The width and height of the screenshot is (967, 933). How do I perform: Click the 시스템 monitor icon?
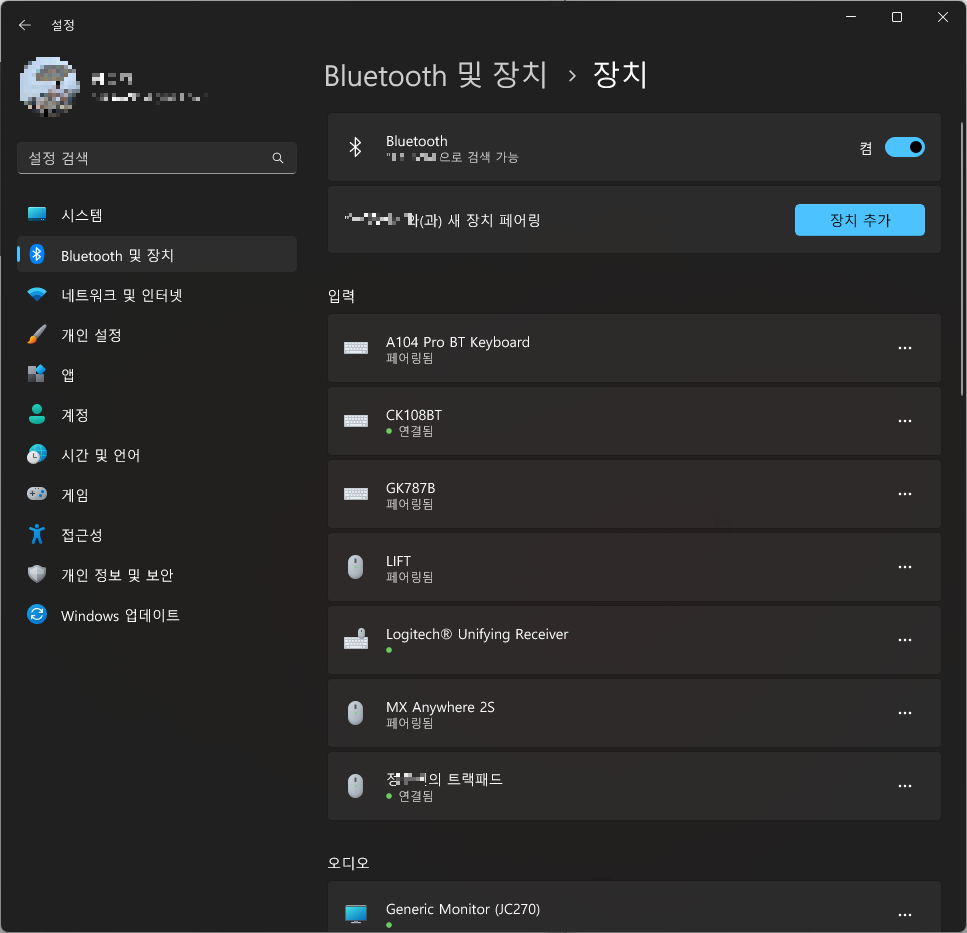click(x=37, y=214)
